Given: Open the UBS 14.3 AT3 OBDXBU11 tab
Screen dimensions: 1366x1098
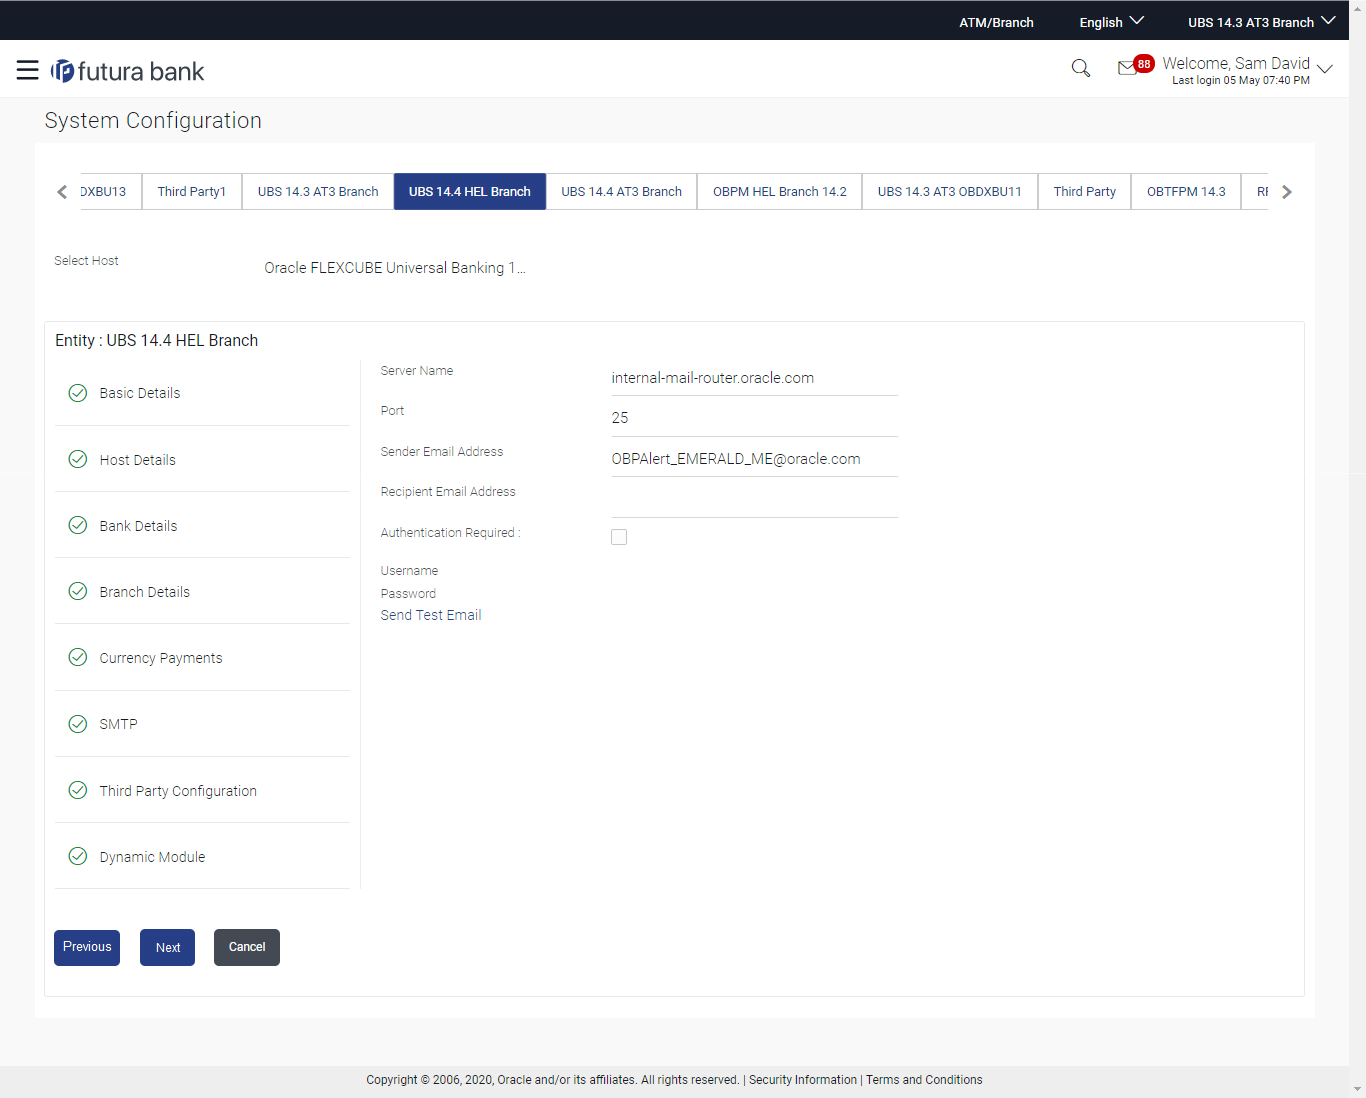Looking at the screenshot, I should (x=950, y=191).
